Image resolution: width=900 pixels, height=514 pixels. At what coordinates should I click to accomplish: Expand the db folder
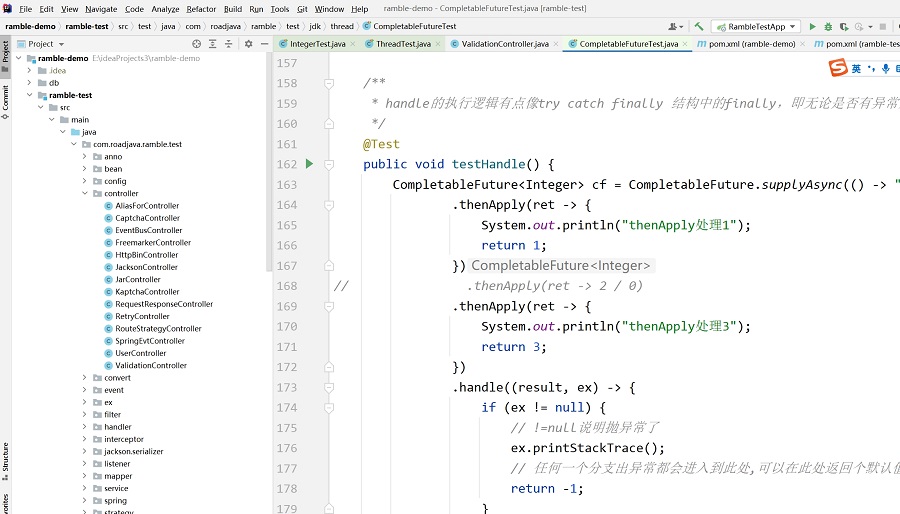click(29, 83)
